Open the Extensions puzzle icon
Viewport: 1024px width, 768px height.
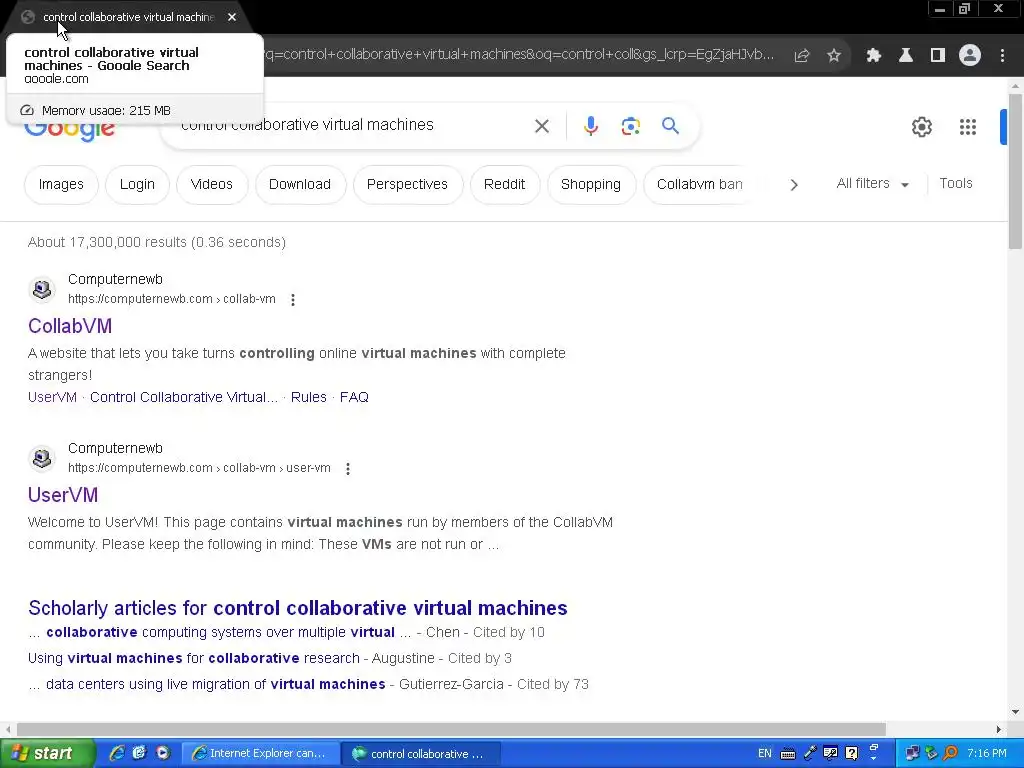coord(874,56)
